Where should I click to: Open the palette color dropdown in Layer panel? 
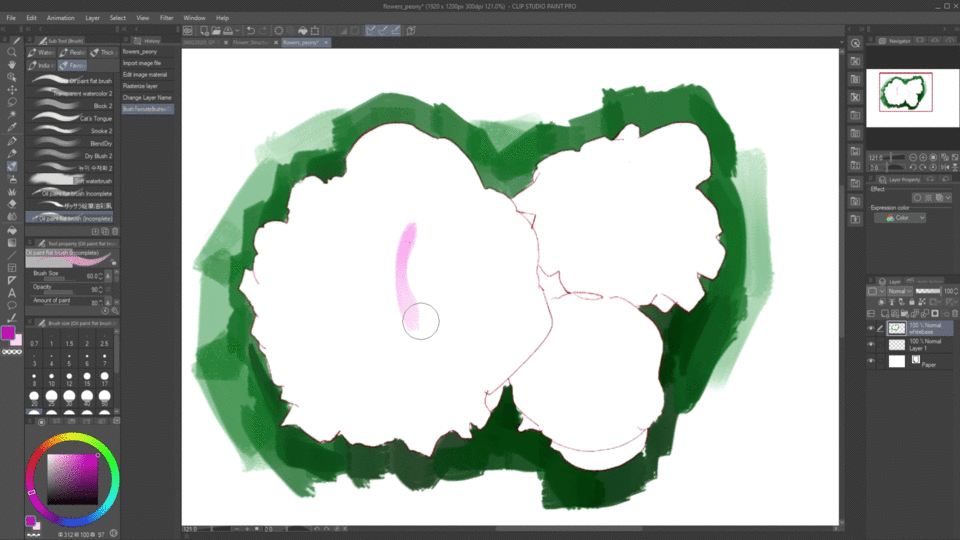click(x=876, y=291)
